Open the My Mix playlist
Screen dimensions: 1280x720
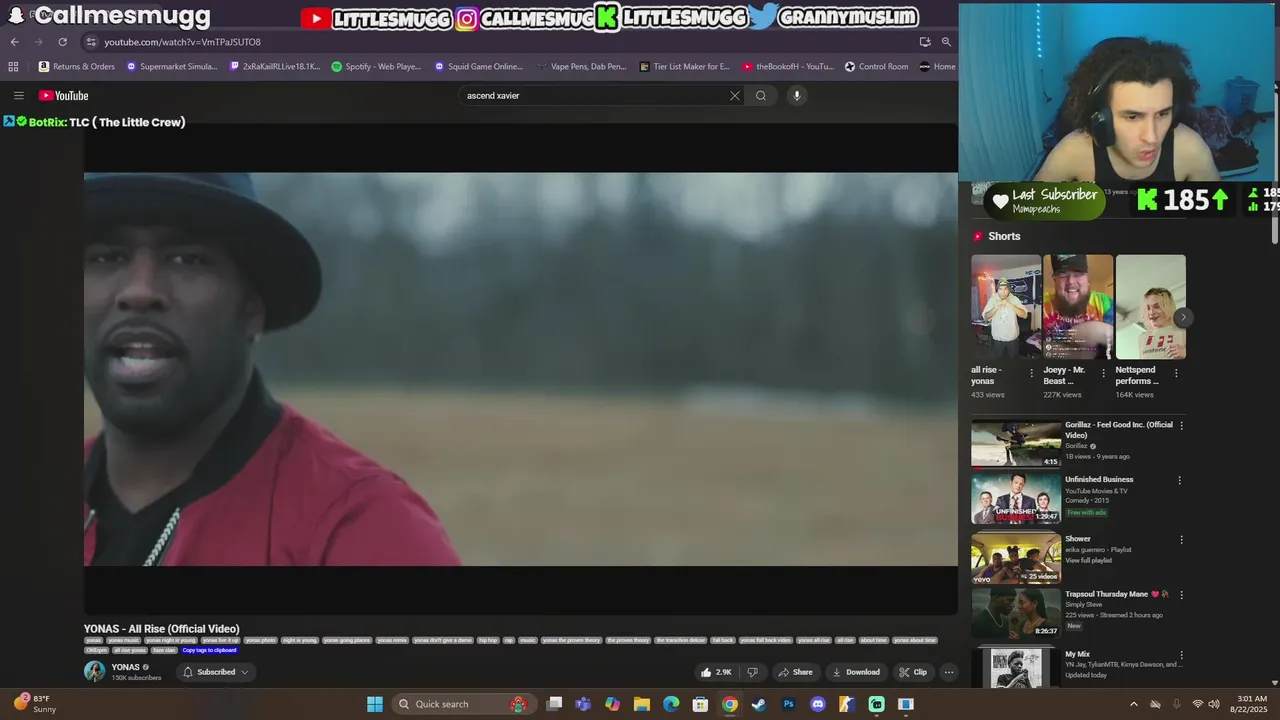point(1016,667)
